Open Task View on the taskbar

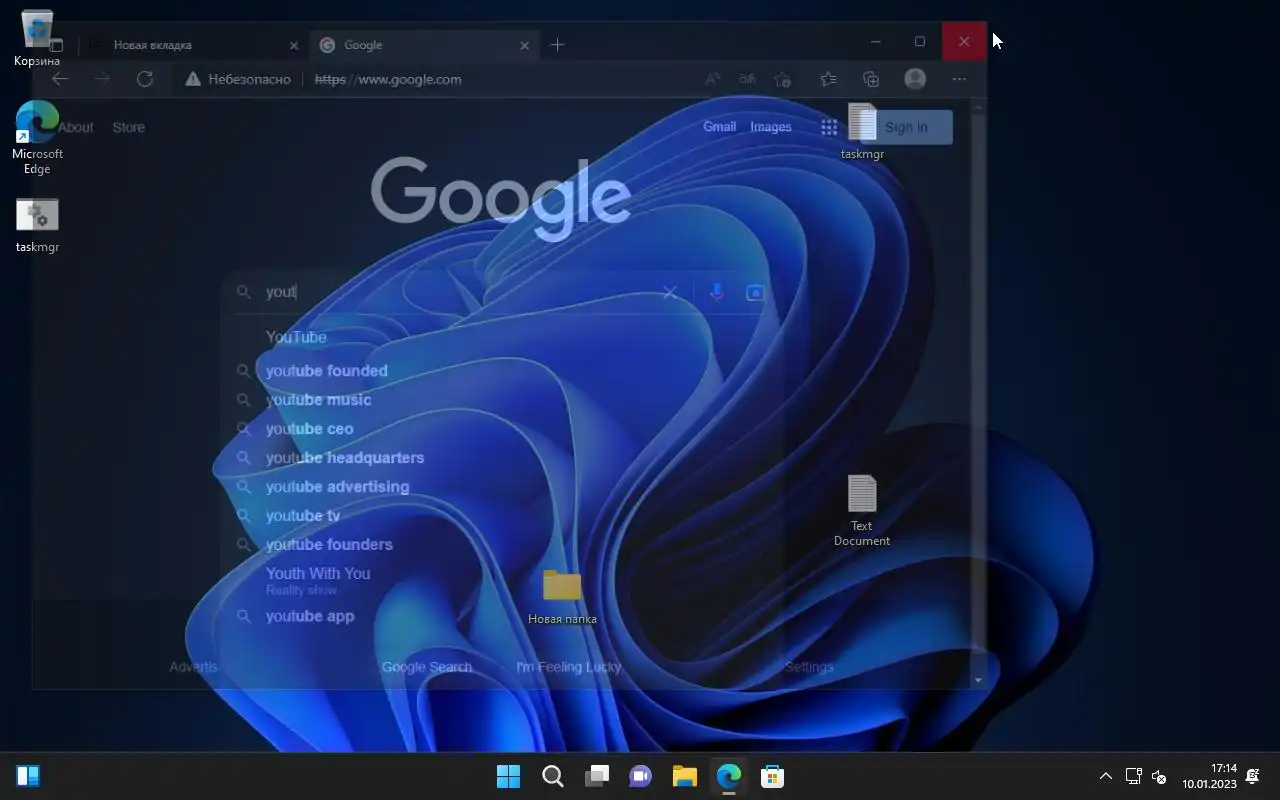(x=597, y=776)
